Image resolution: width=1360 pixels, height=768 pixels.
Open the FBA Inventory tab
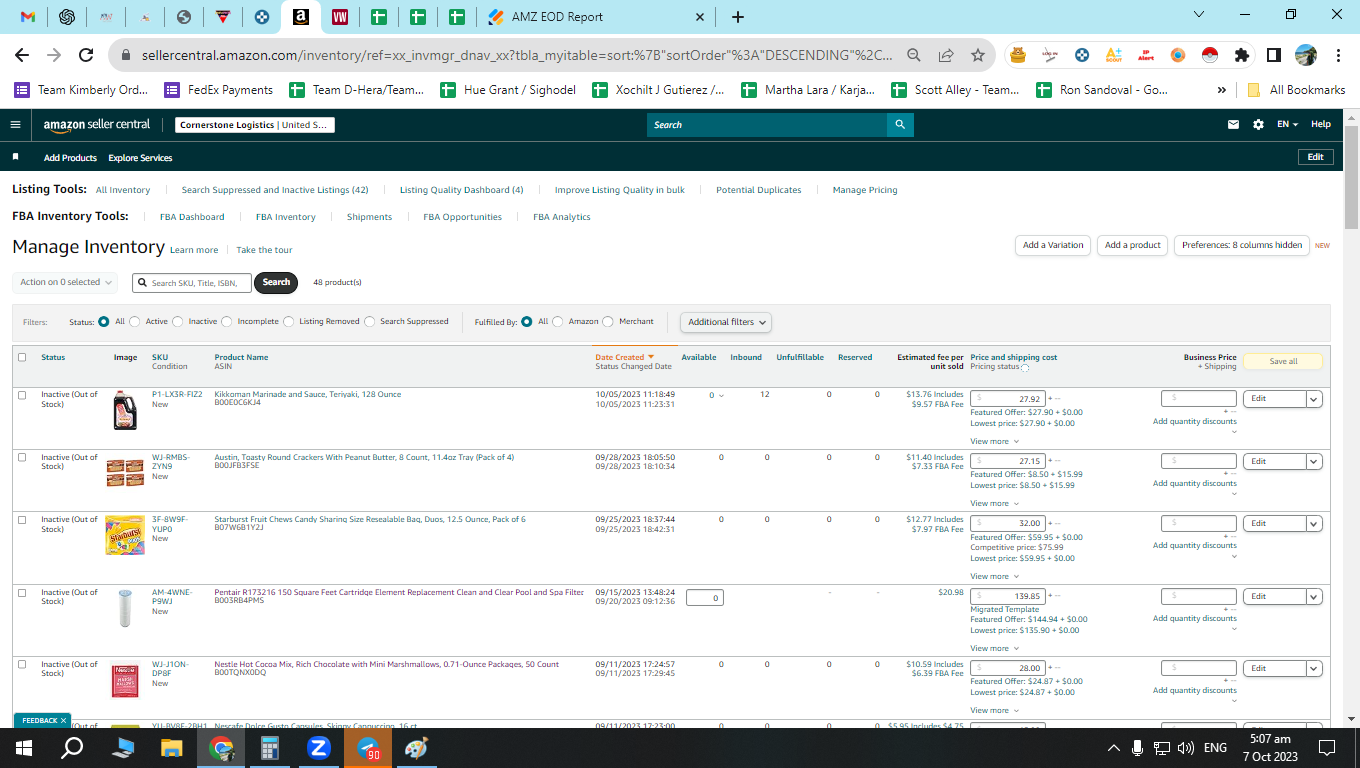click(x=285, y=217)
